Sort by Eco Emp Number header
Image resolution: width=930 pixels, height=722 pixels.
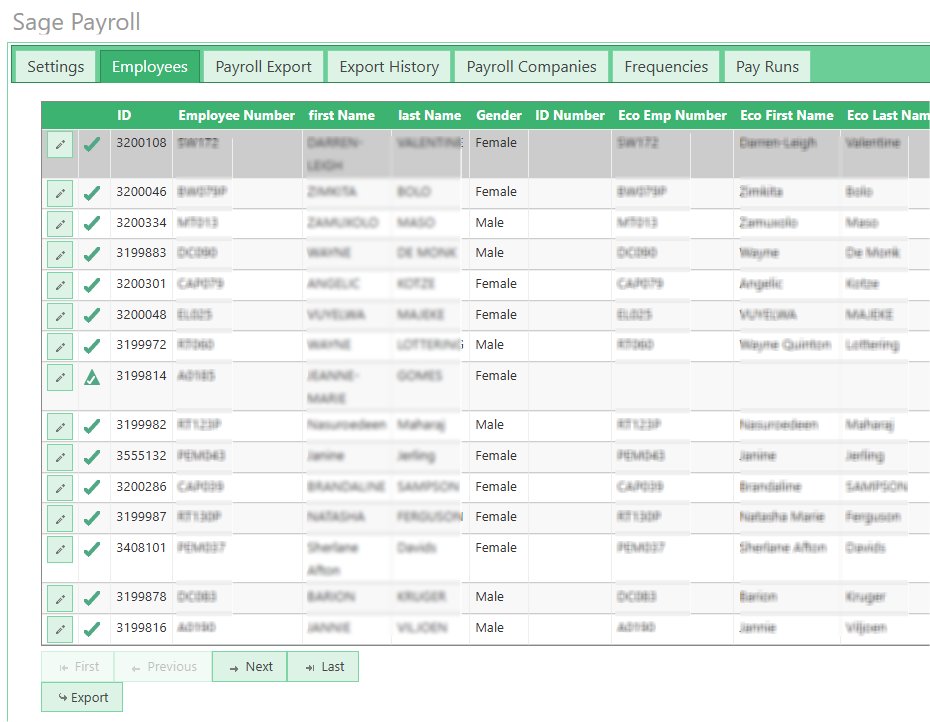pos(673,115)
